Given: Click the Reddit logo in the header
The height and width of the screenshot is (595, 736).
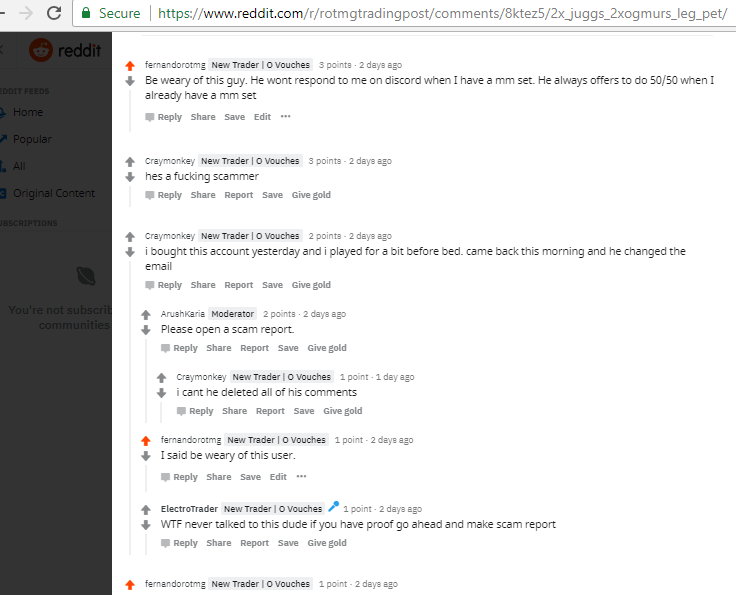Looking at the screenshot, I should coord(65,50).
